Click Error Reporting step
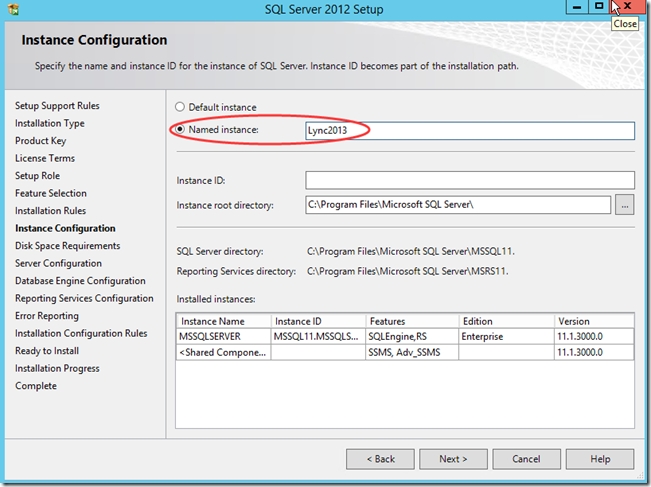This screenshot has width=651, height=487. (x=47, y=316)
